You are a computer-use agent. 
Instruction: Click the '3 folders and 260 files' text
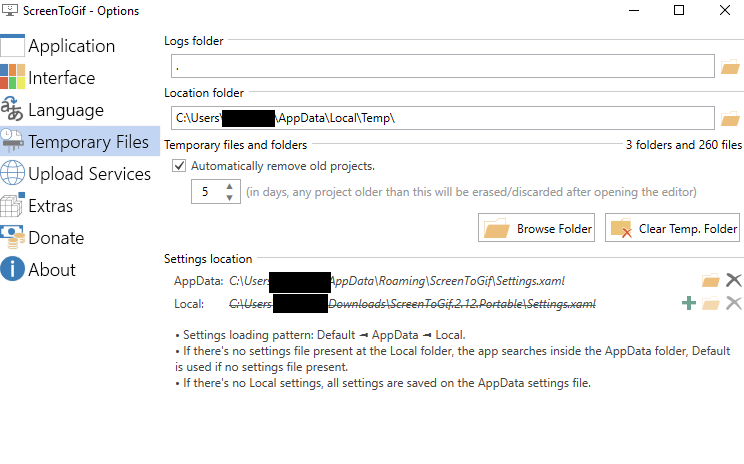[x=683, y=145]
